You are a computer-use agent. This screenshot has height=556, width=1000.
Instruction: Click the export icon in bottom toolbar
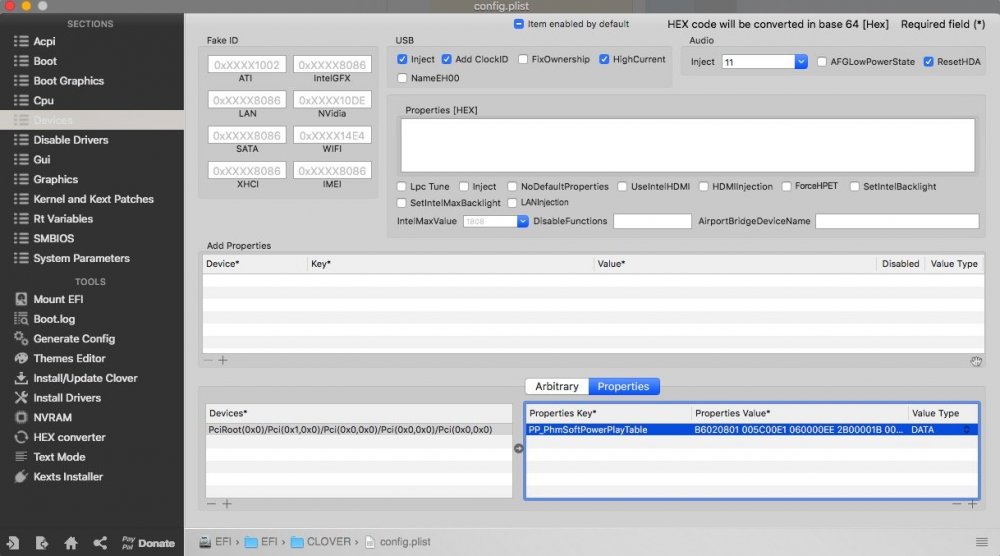41,543
